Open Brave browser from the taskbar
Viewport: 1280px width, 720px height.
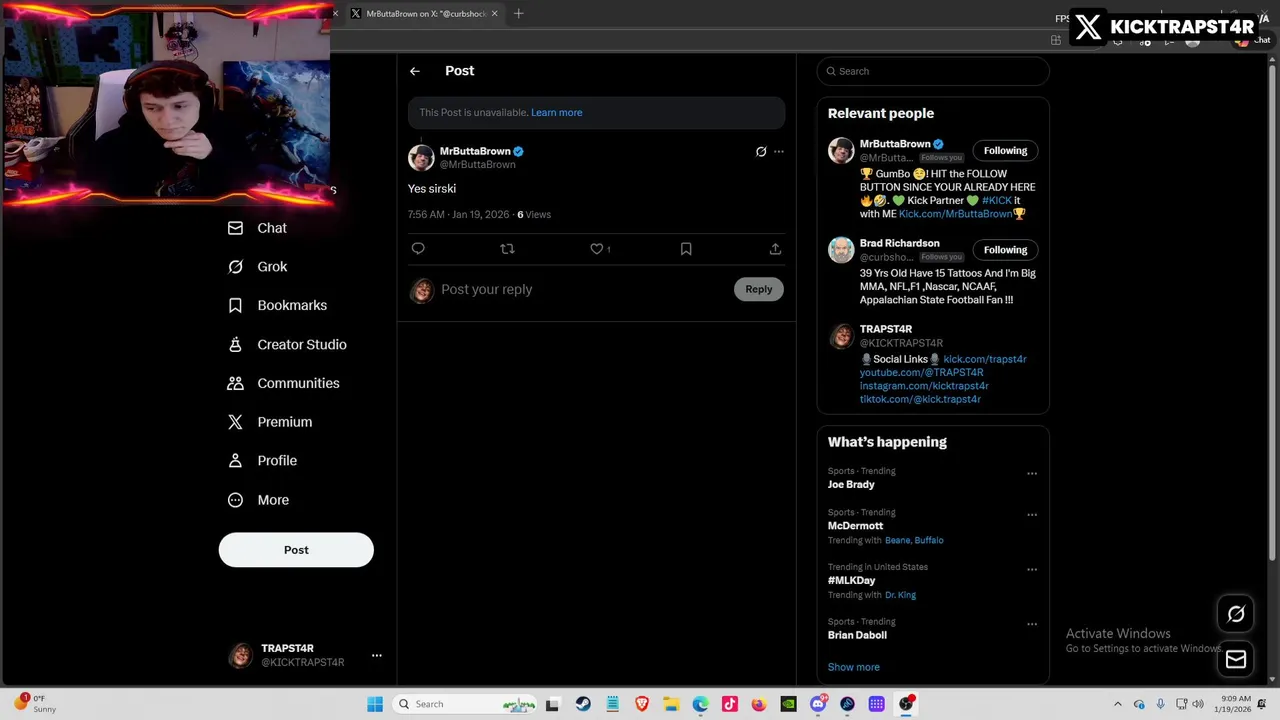click(642, 704)
